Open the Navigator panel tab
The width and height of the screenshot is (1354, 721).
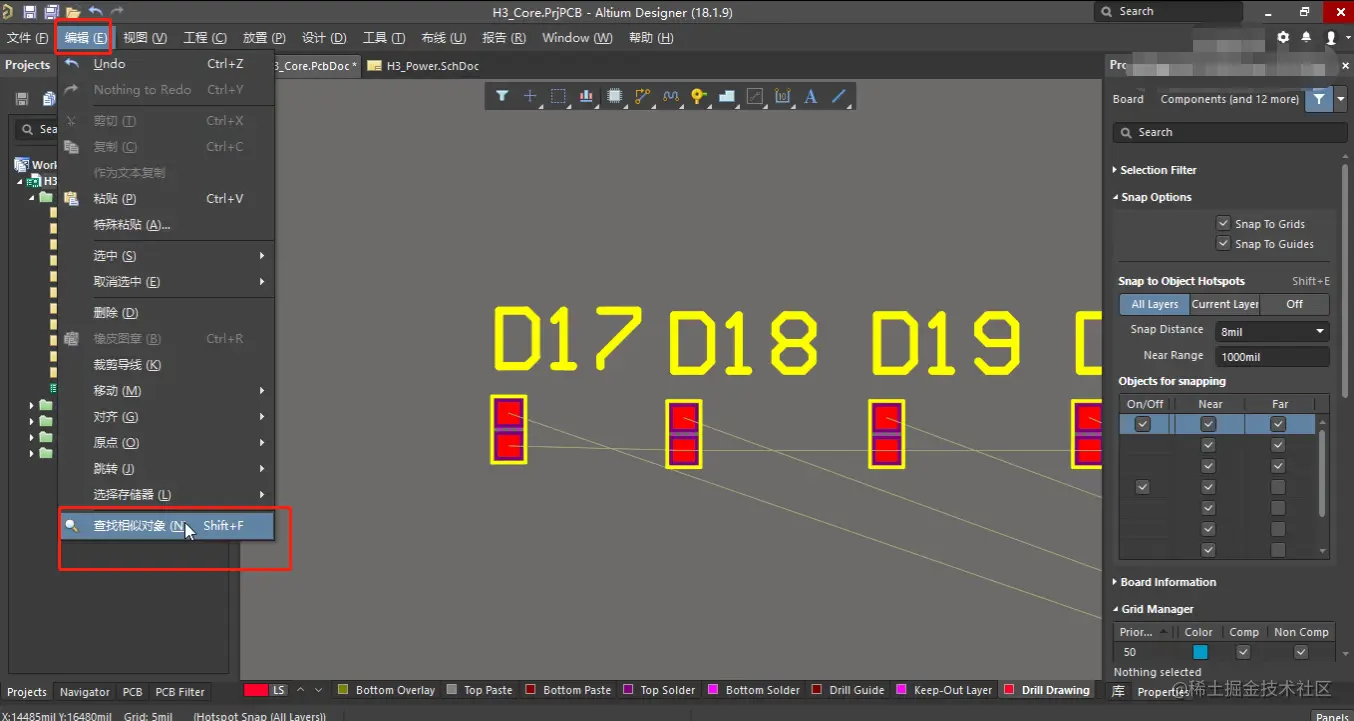pyautogui.click(x=85, y=692)
